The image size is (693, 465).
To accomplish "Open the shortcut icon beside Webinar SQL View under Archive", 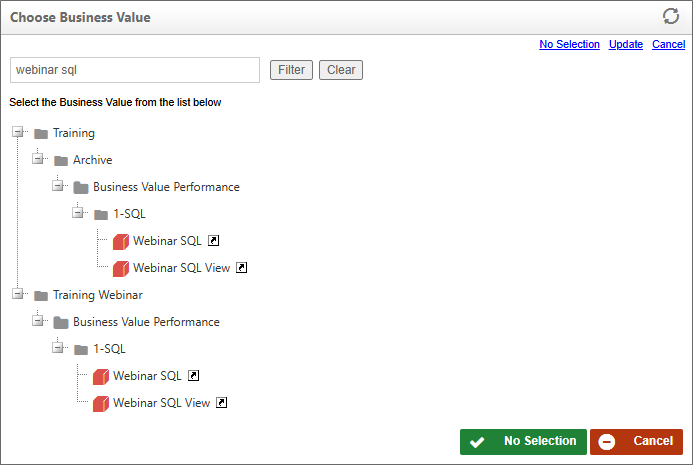I will pos(241,267).
